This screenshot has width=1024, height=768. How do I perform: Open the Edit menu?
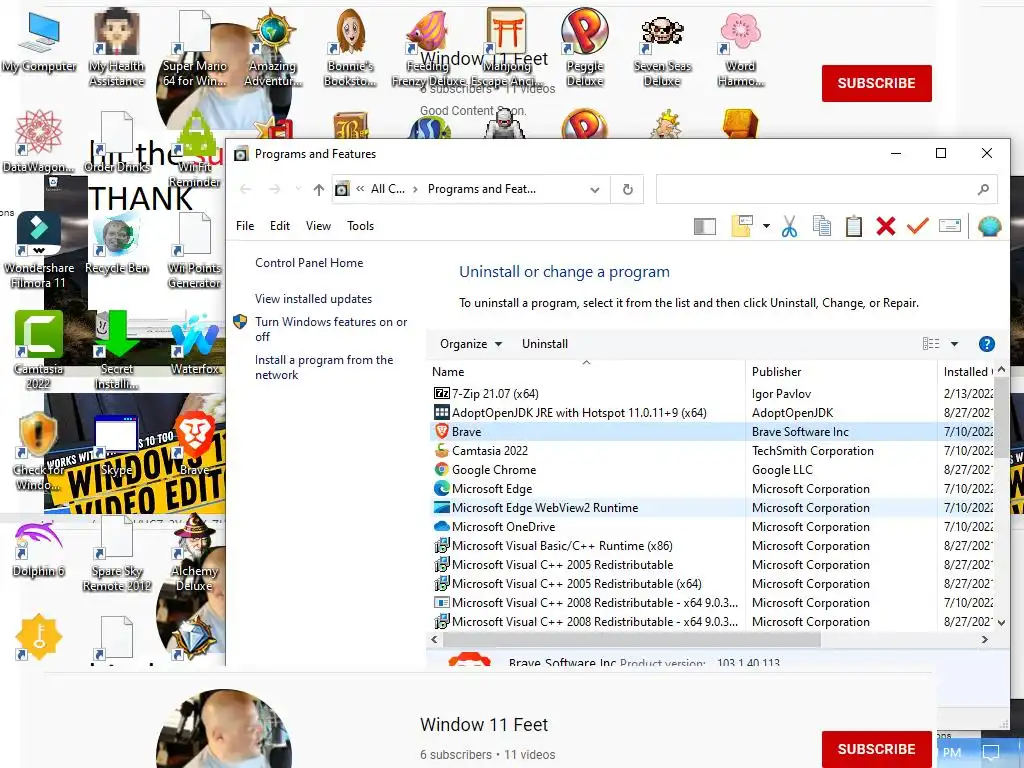(280, 226)
